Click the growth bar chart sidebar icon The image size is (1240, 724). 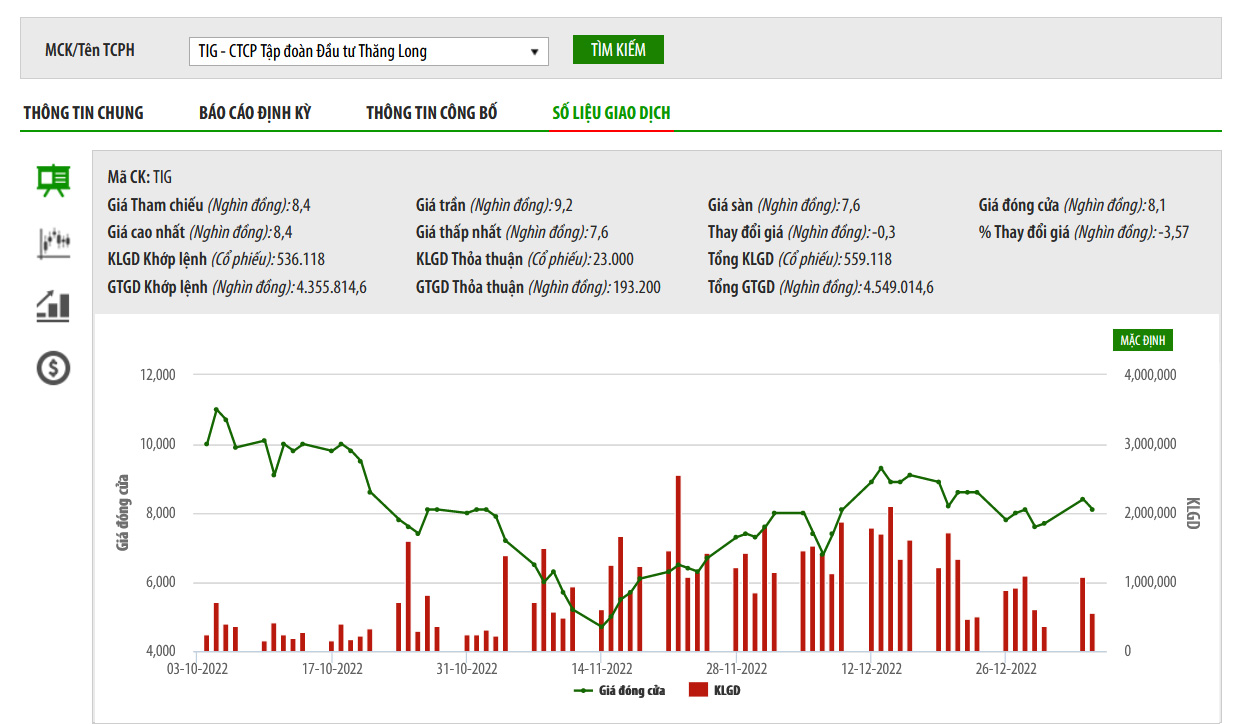53,305
